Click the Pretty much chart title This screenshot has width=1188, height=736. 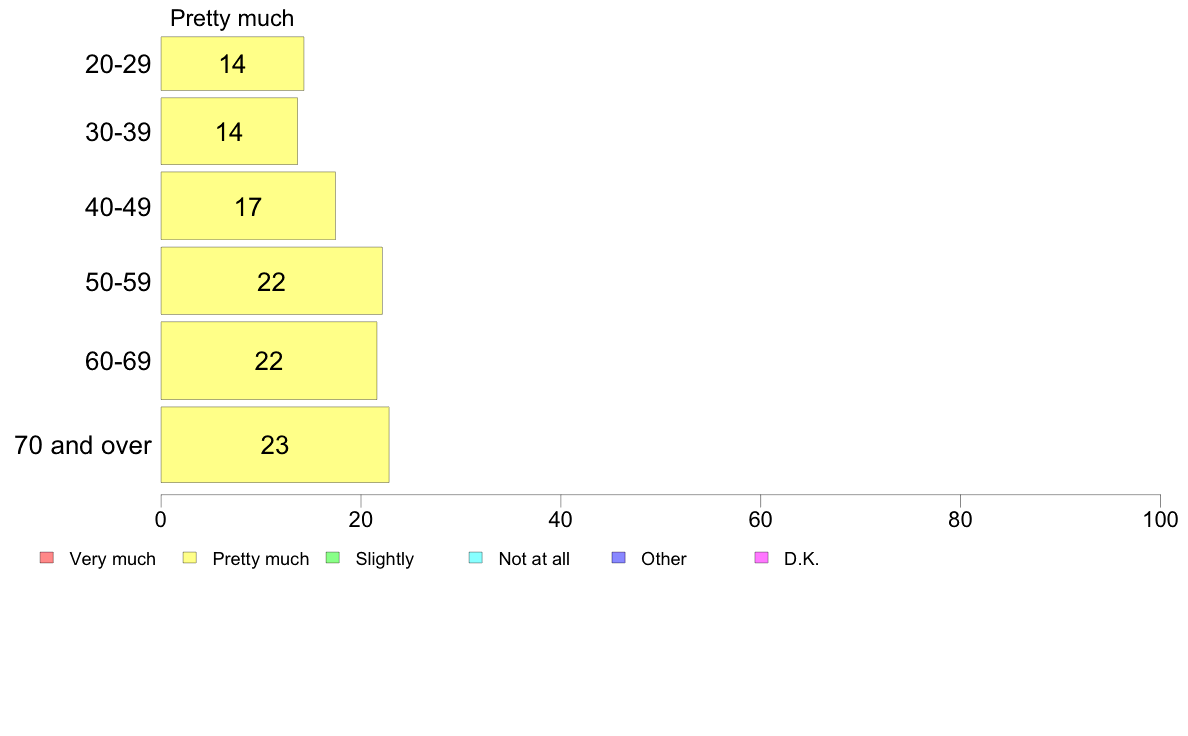point(232,18)
